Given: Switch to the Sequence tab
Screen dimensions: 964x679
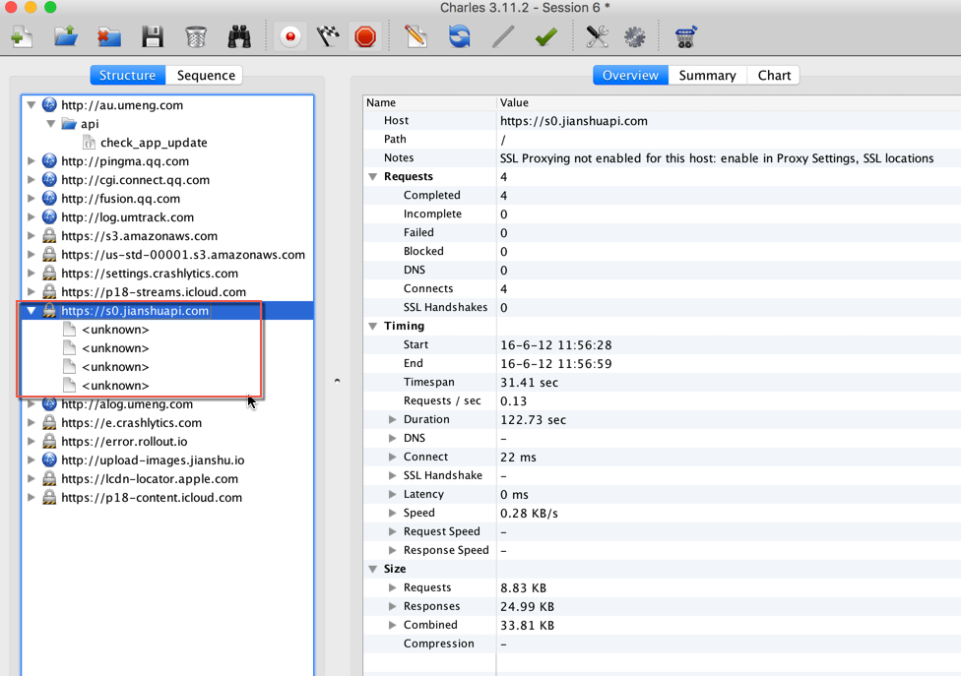Looking at the screenshot, I should point(206,75).
